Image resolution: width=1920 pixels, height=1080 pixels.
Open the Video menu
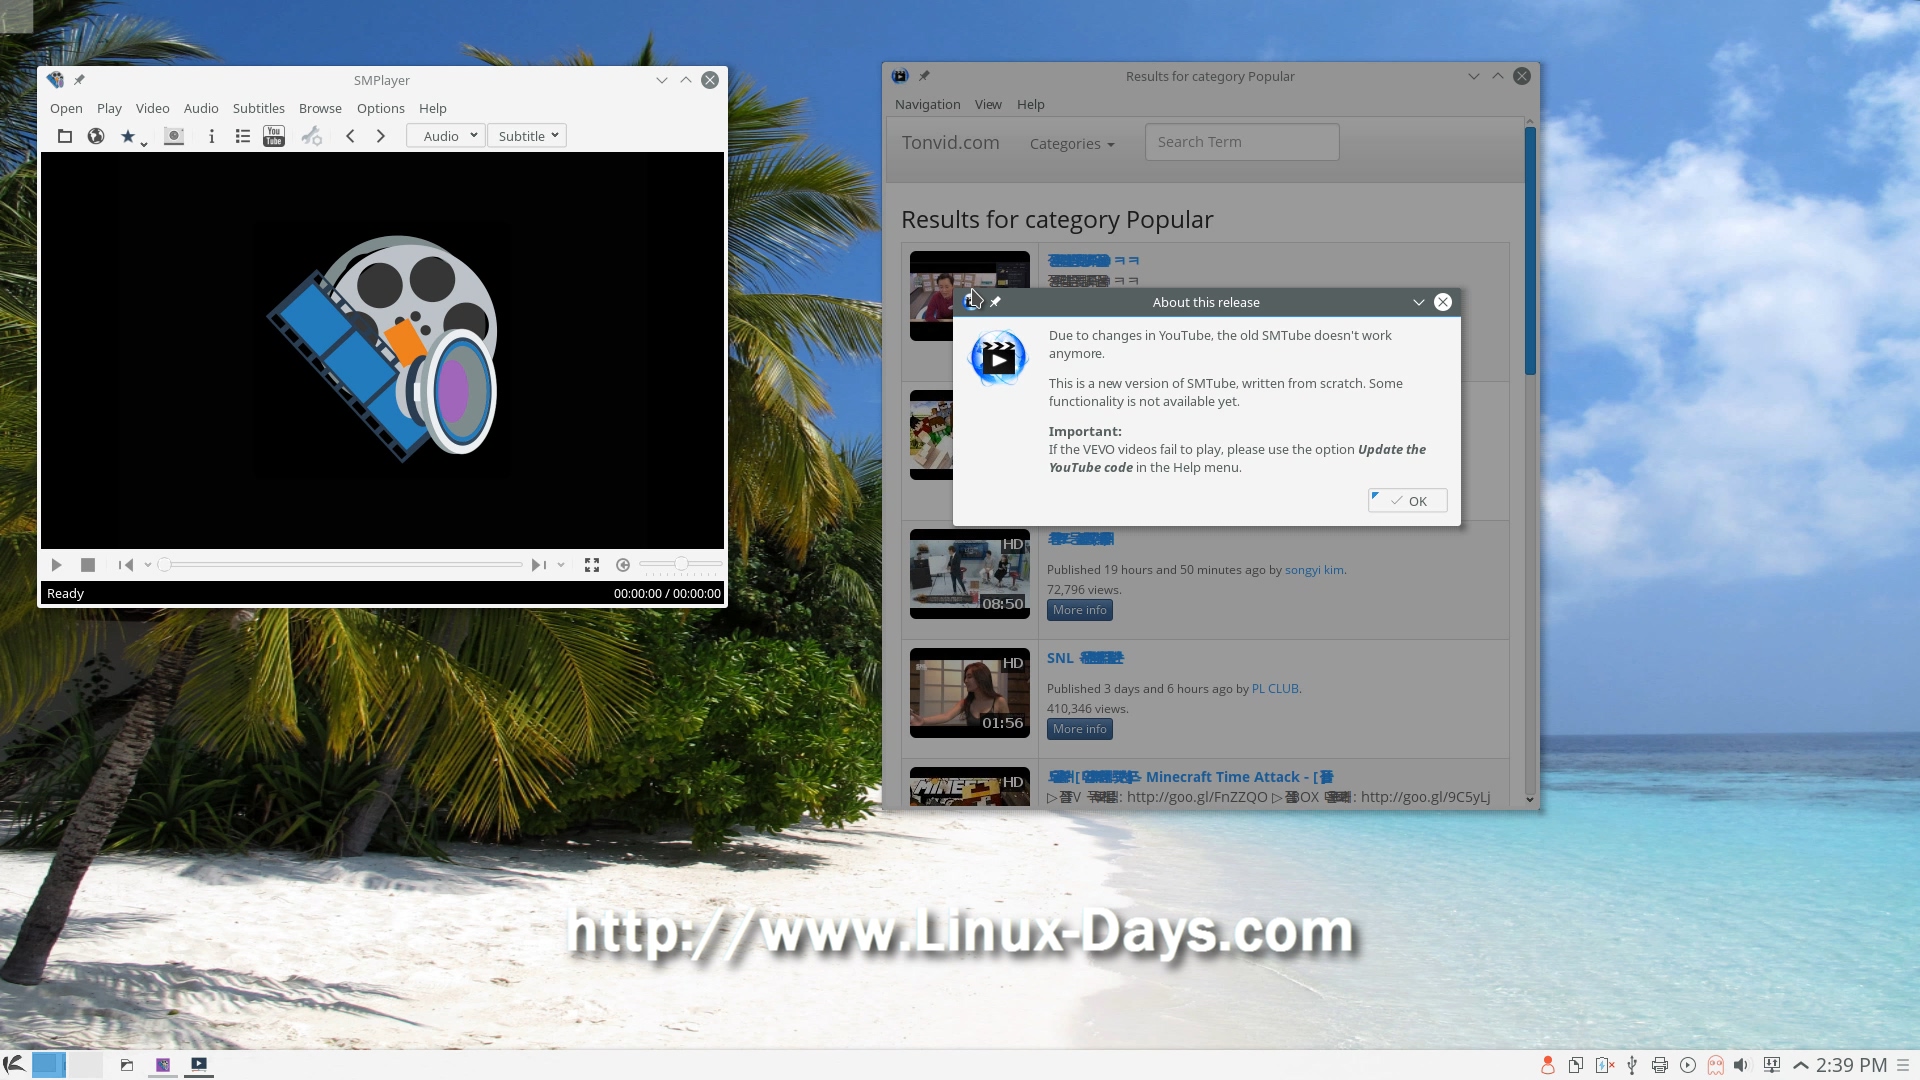coord(153,108)
